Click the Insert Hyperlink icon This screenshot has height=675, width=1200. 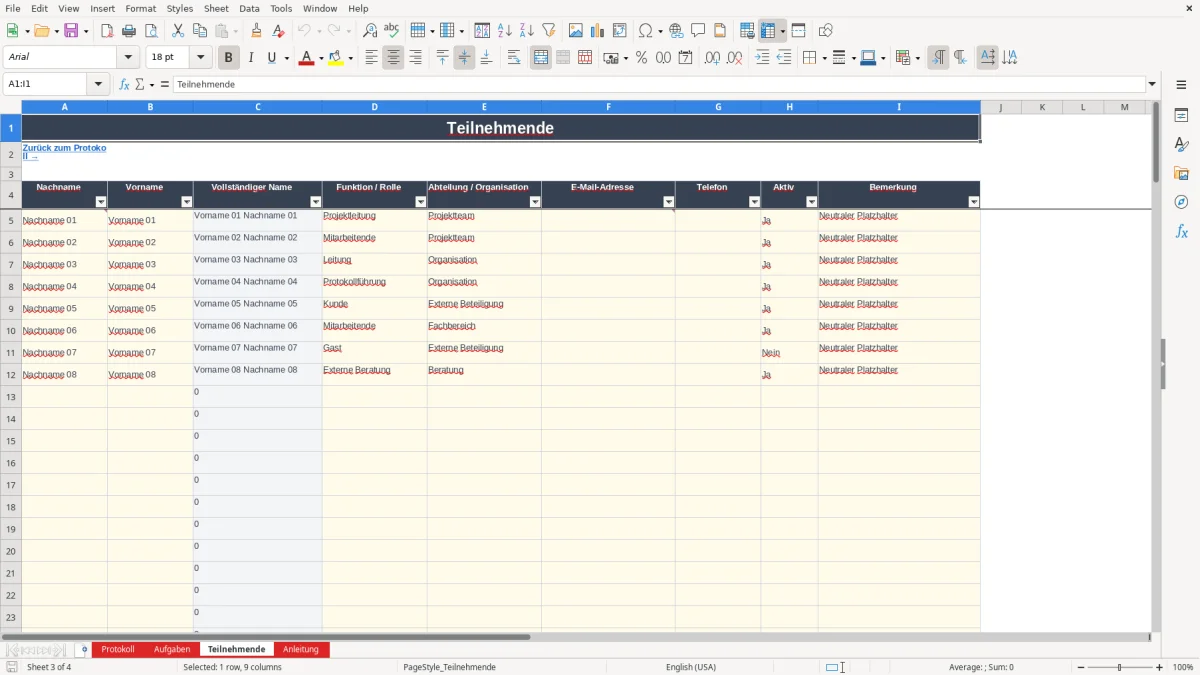click(x=676, y=31)
